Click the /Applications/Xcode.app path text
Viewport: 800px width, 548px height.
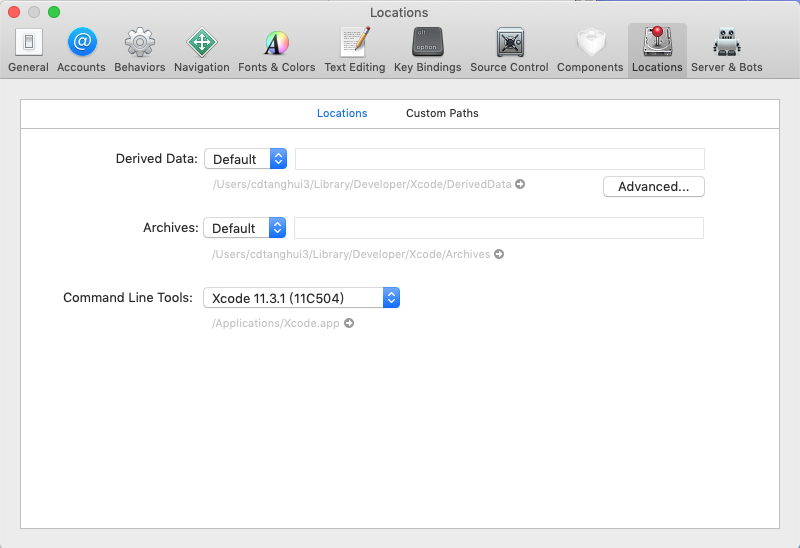276,323
